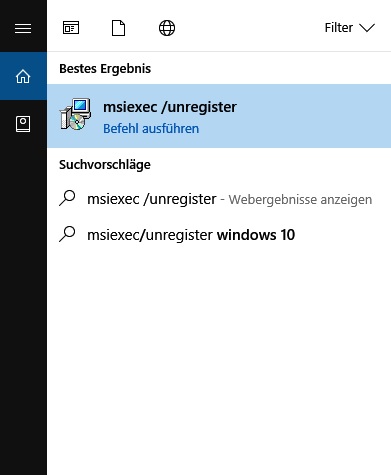This screenshot has height=475, width=391.
Task: Click the 'Suchvorschläge' heading
Action: (x=105, y=165)
